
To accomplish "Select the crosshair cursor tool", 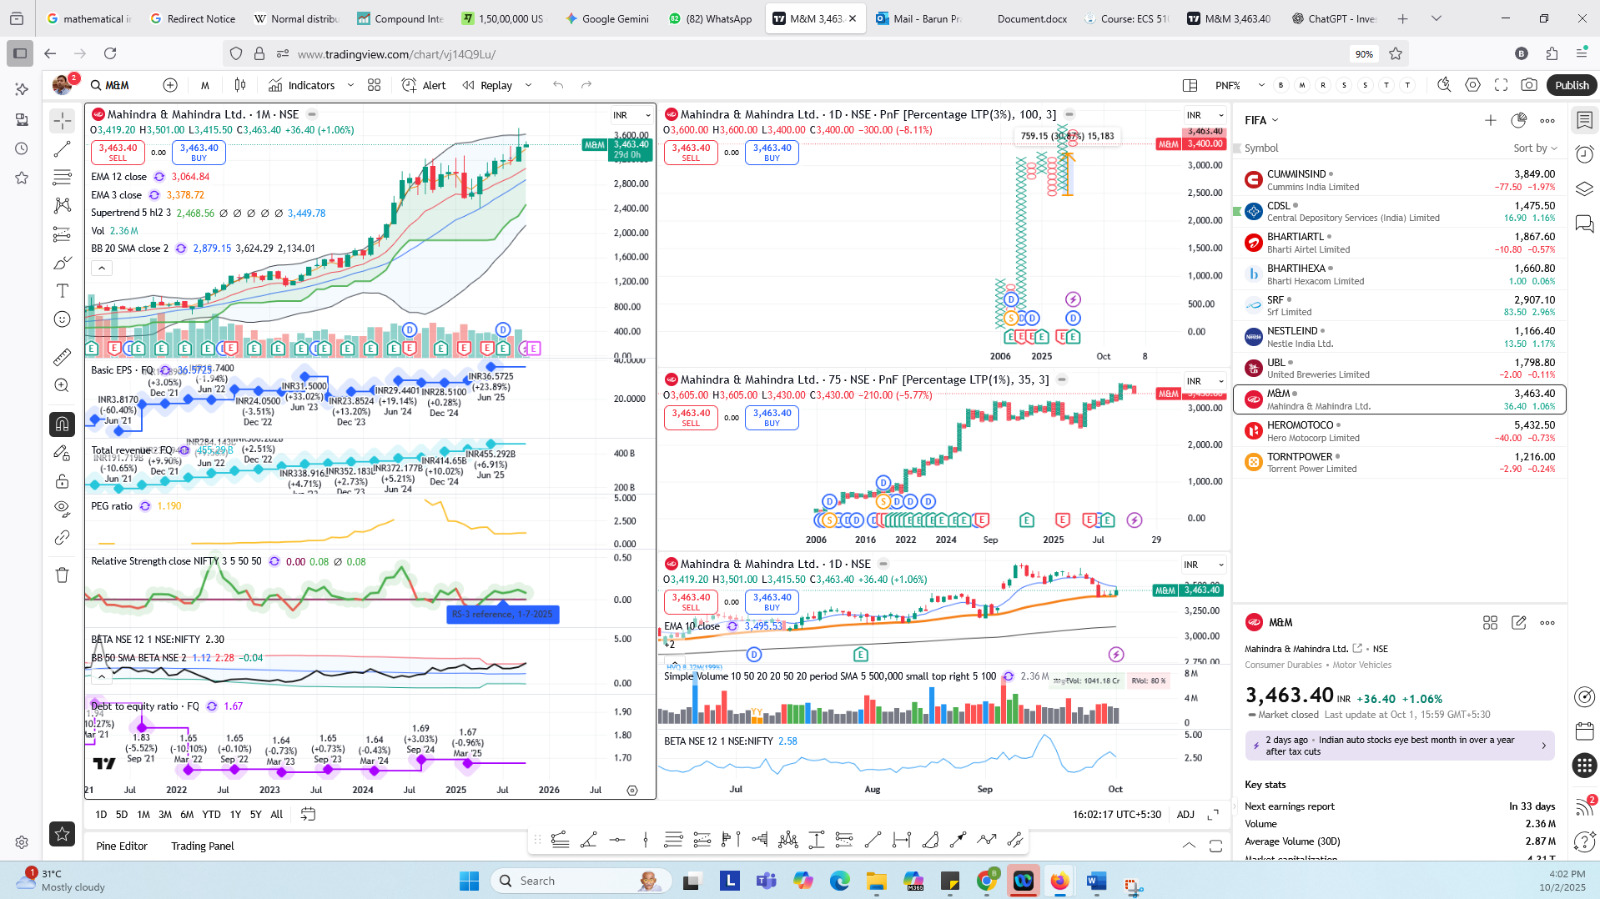I will 62,121.
